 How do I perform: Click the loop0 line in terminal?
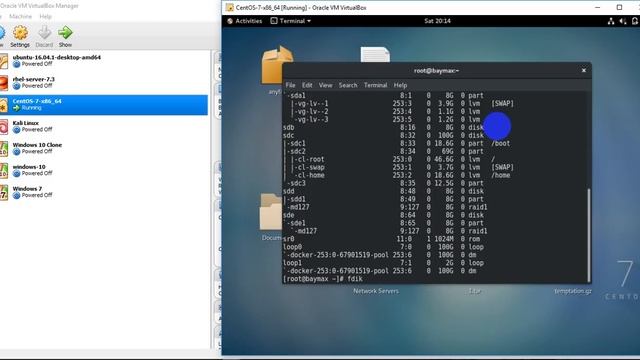(x=383, y=247)
